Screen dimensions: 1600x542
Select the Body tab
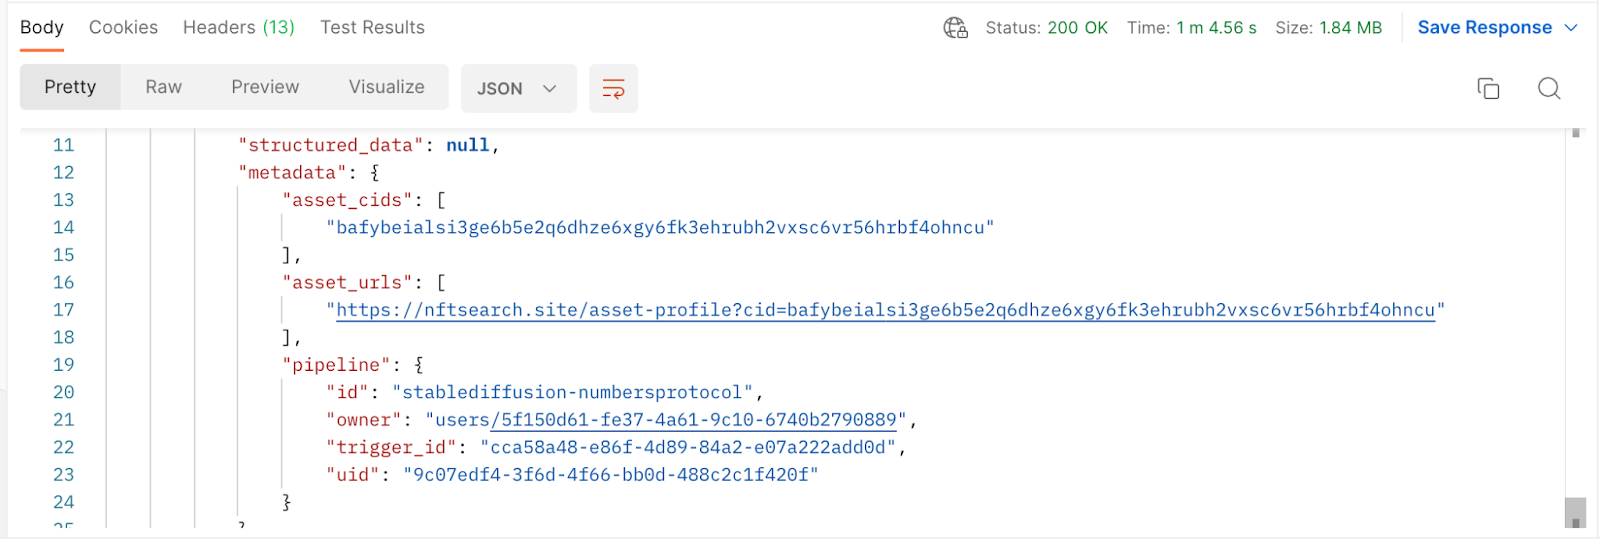coord(42,28)
